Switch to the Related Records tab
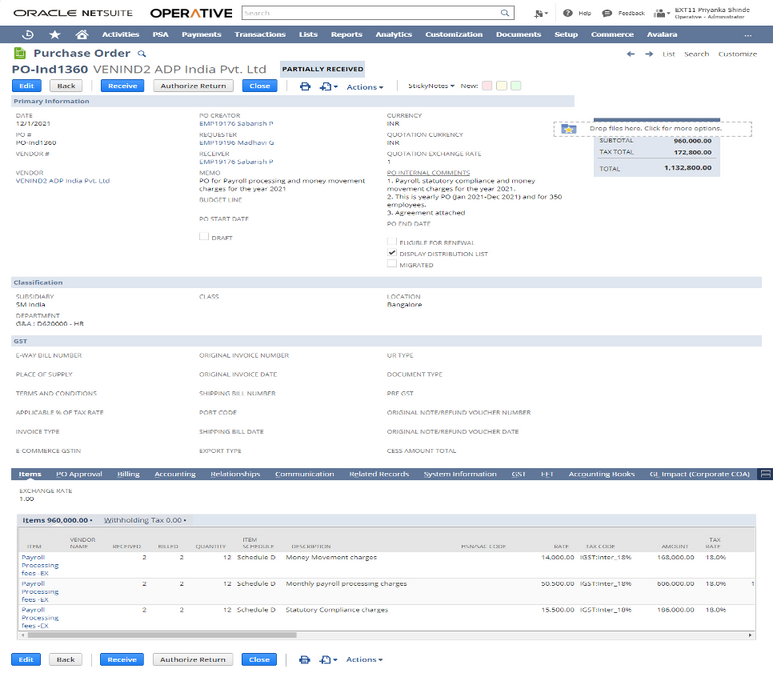Viewport: 773px width, 677px height. coord(379,474)
